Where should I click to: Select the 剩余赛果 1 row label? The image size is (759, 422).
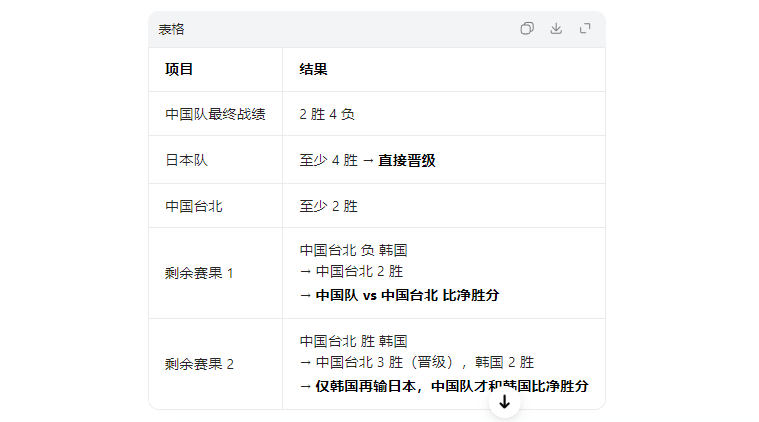click(199, 273)
